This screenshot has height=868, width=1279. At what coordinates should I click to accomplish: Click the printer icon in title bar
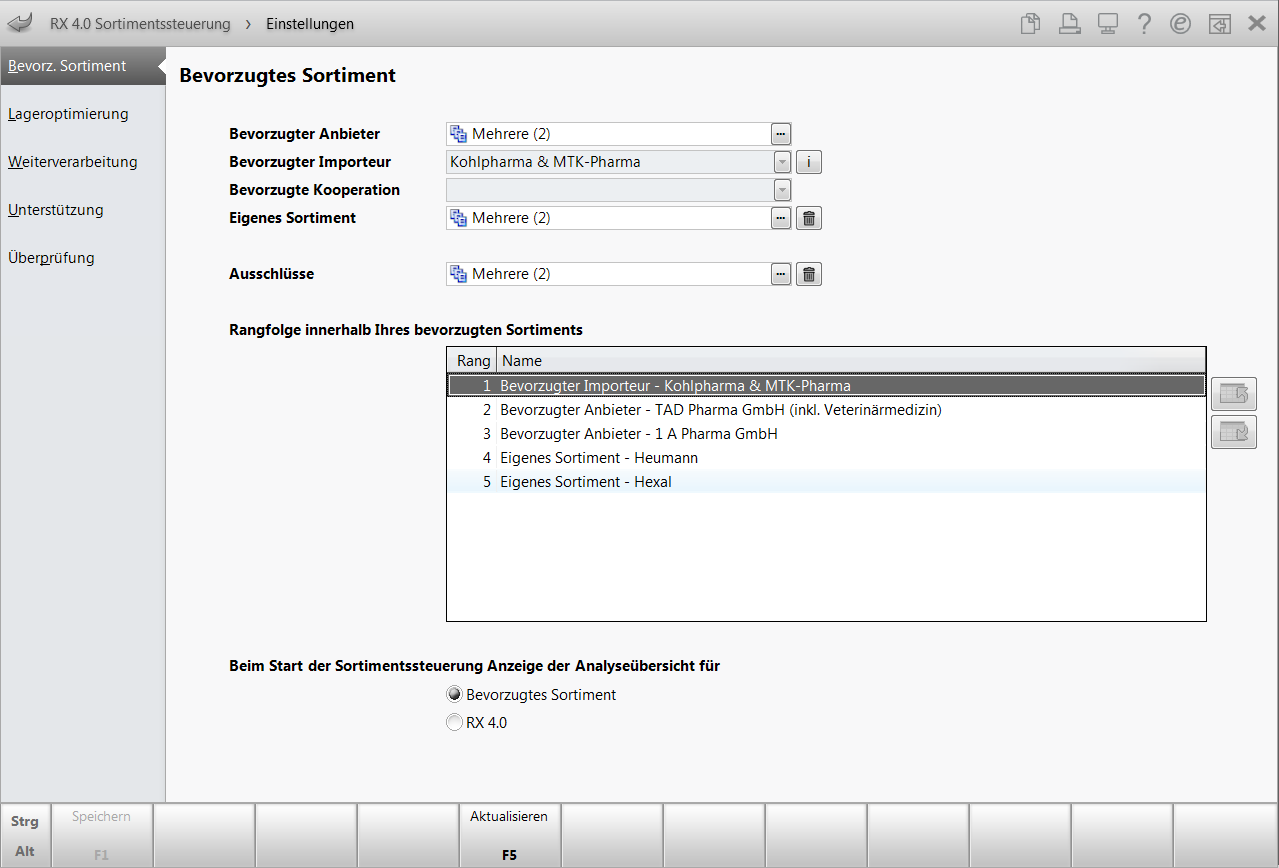tap(1069, 23)
